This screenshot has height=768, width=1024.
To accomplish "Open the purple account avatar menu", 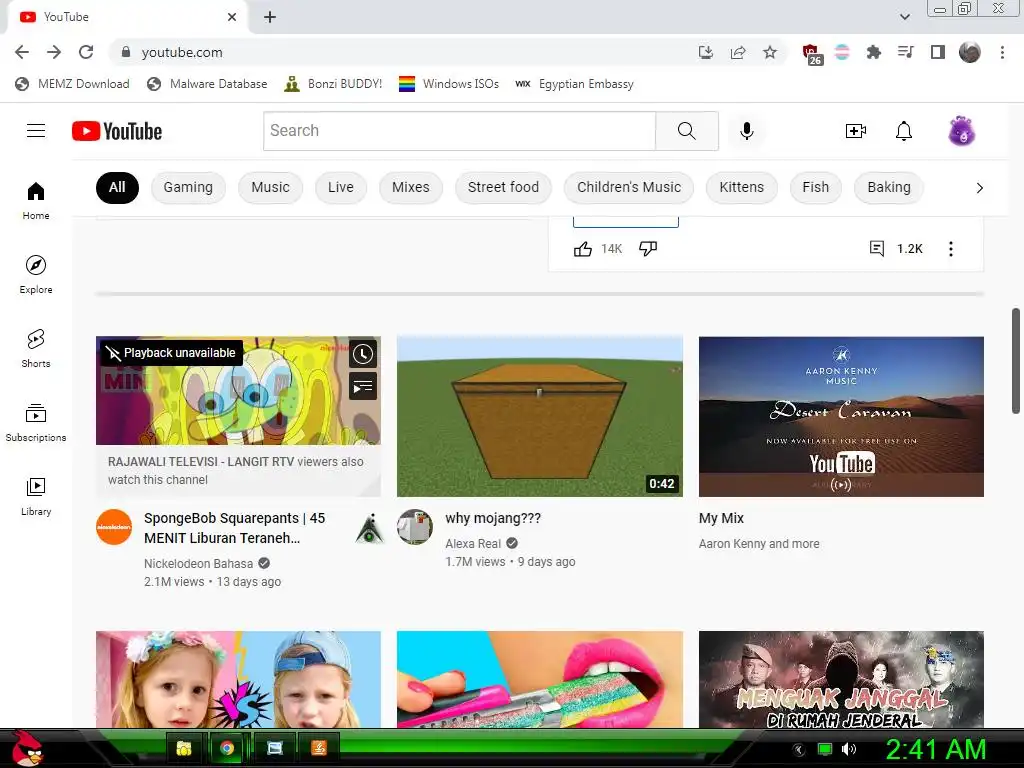I will pyautogui.click(x=961, y=131).
